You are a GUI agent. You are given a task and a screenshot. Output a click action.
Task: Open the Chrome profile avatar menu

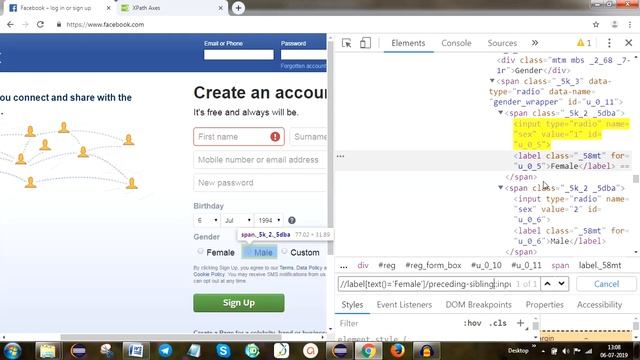click(614, 24)
